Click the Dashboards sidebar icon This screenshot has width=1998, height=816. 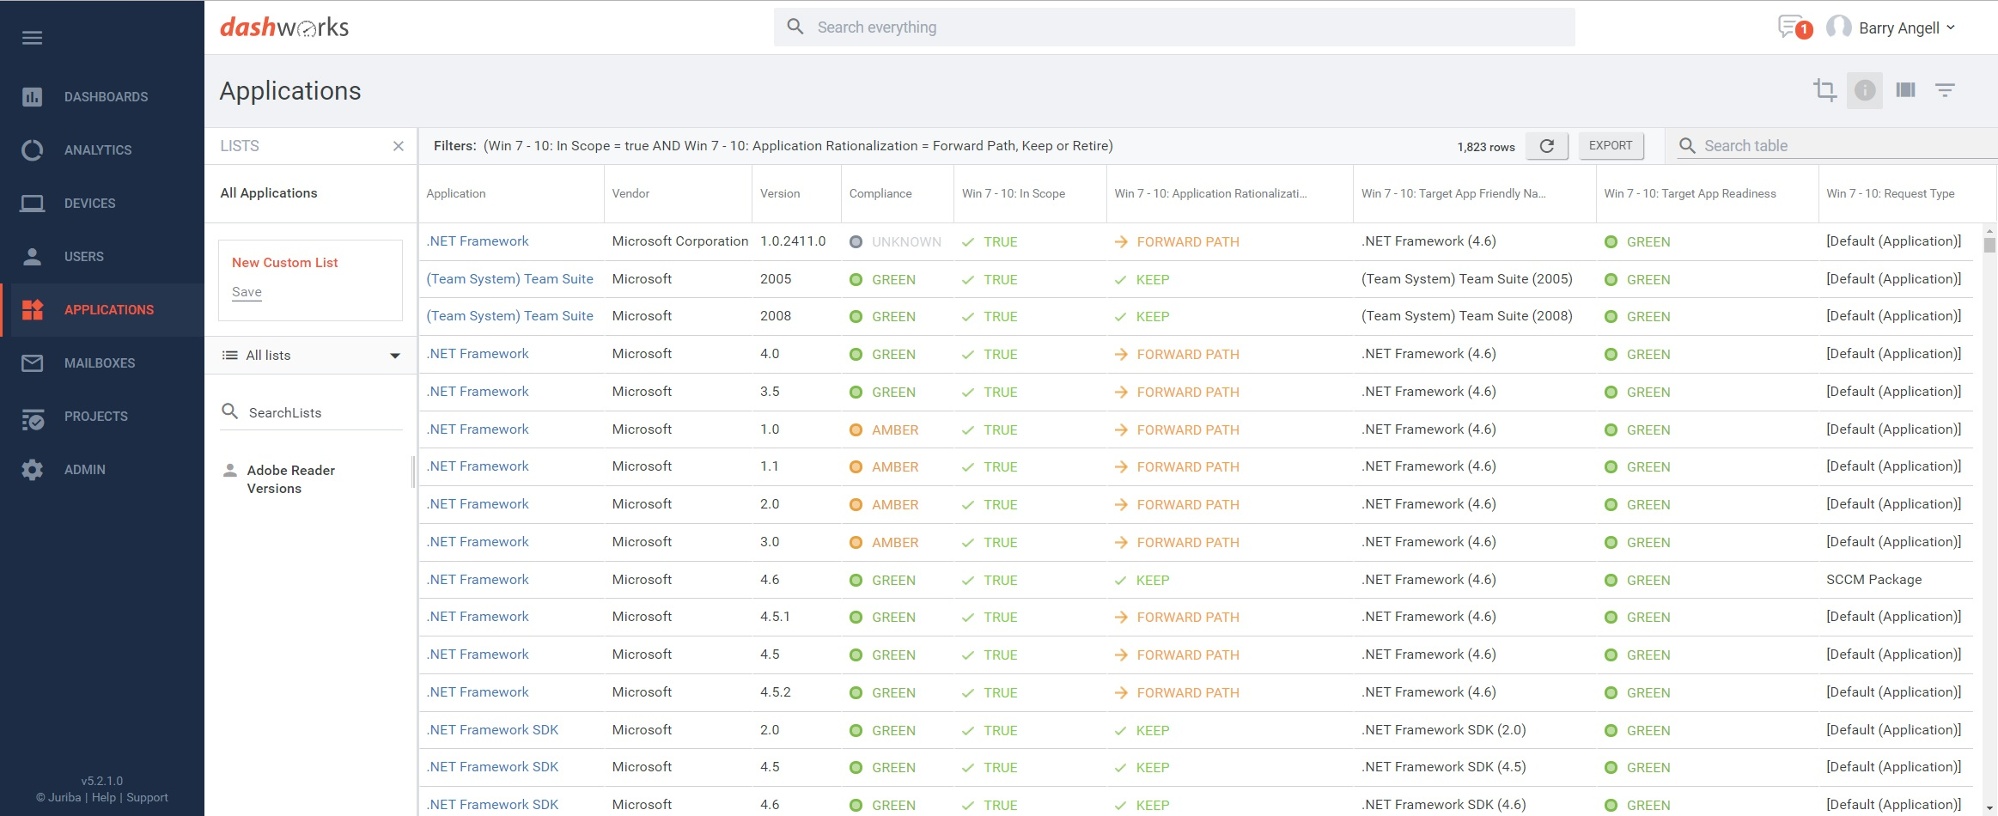click(32, 97)
